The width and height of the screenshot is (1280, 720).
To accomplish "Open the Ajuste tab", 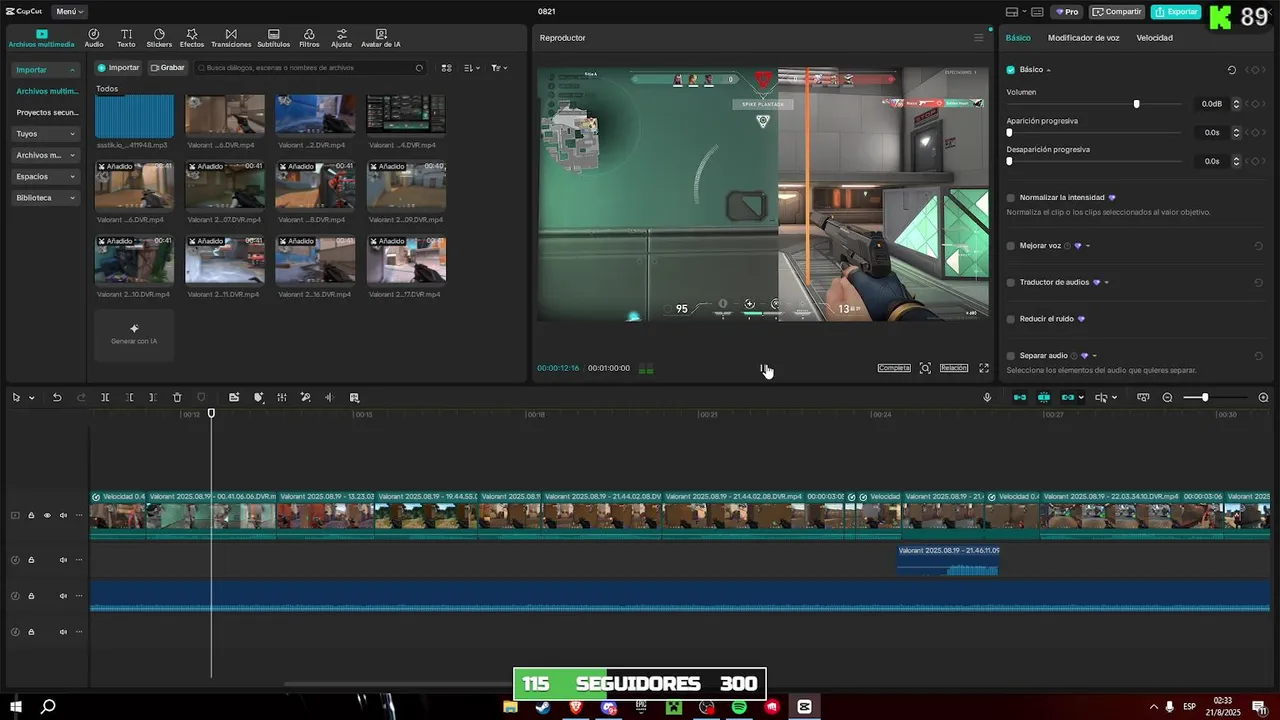I will (341, 38).
